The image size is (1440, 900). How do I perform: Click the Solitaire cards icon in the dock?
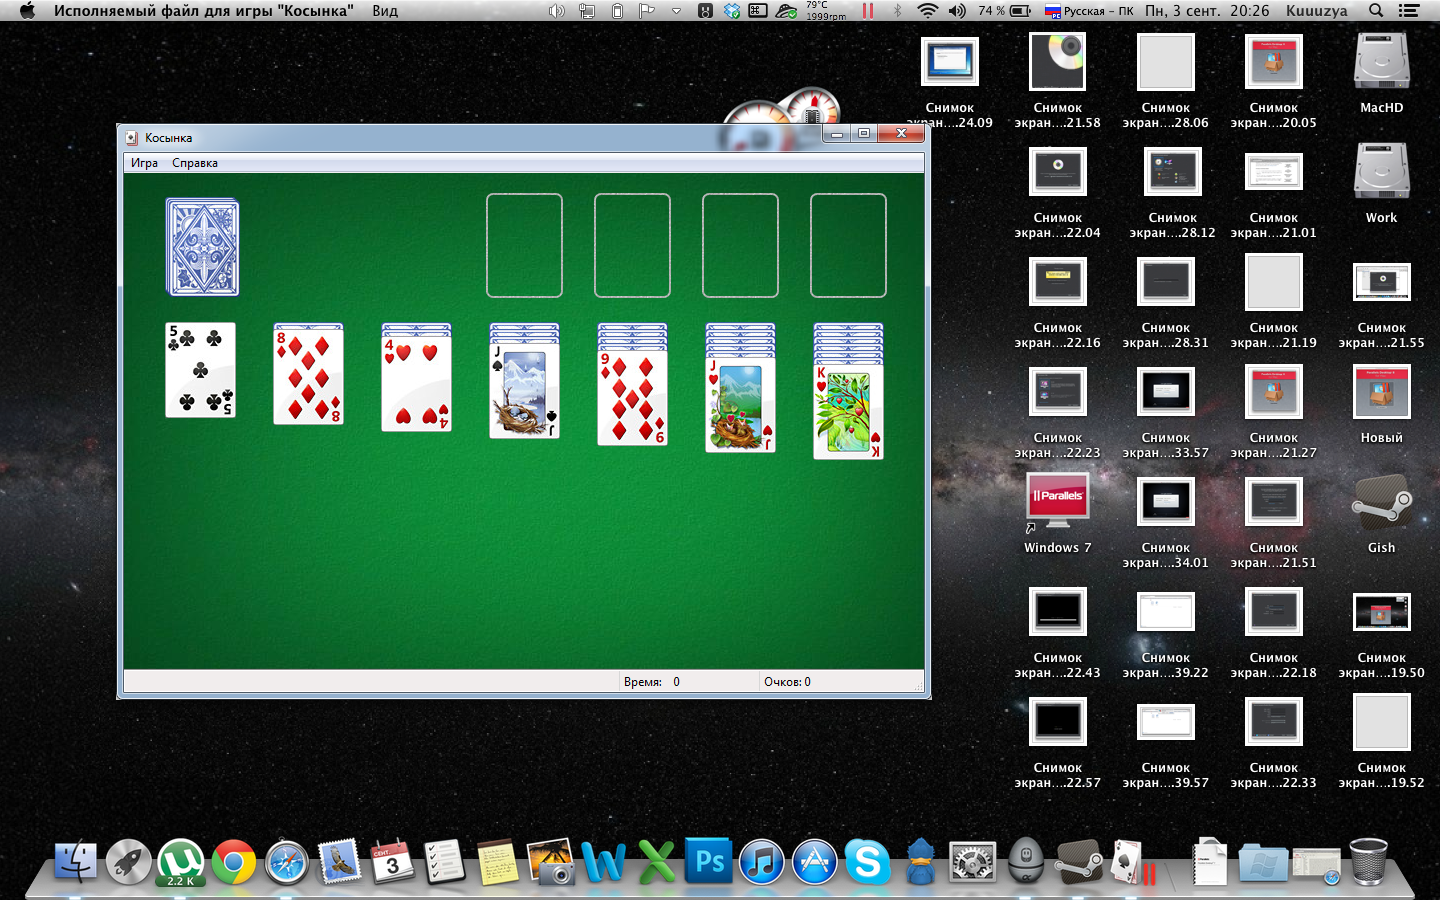pyautogui.click(x=1130, y=862)
